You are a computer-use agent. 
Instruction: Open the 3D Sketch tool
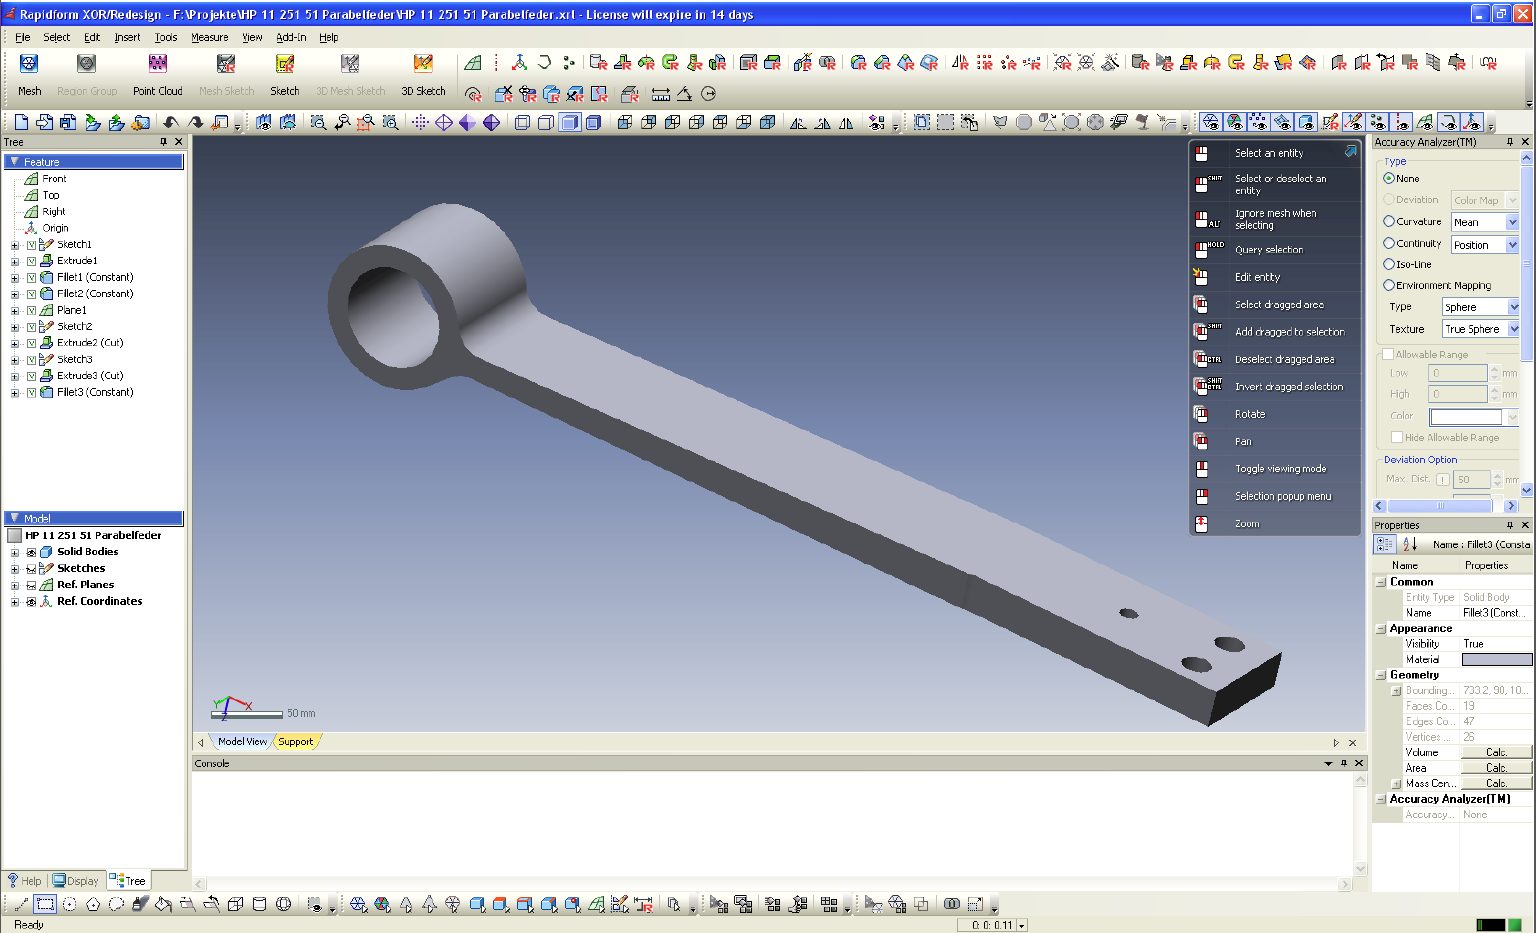(423, 64)
